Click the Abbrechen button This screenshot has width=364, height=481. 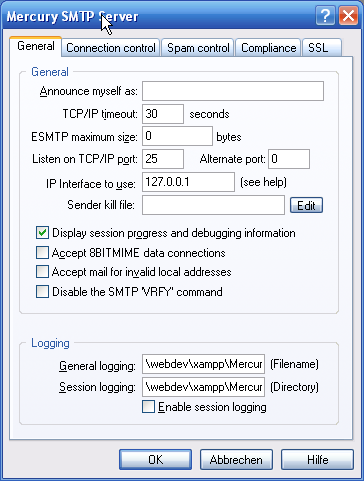(236, 460)
